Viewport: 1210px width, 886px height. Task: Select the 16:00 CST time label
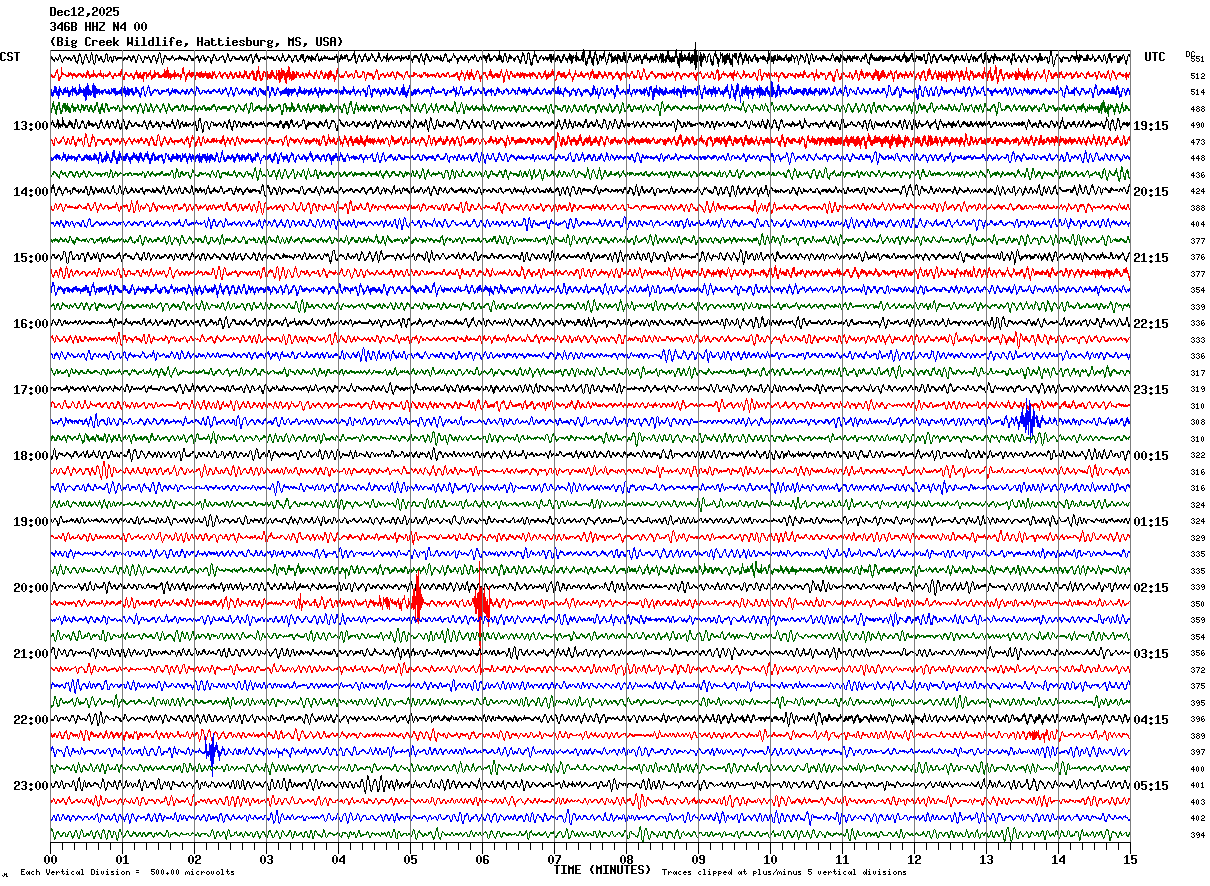pos(30,324)
